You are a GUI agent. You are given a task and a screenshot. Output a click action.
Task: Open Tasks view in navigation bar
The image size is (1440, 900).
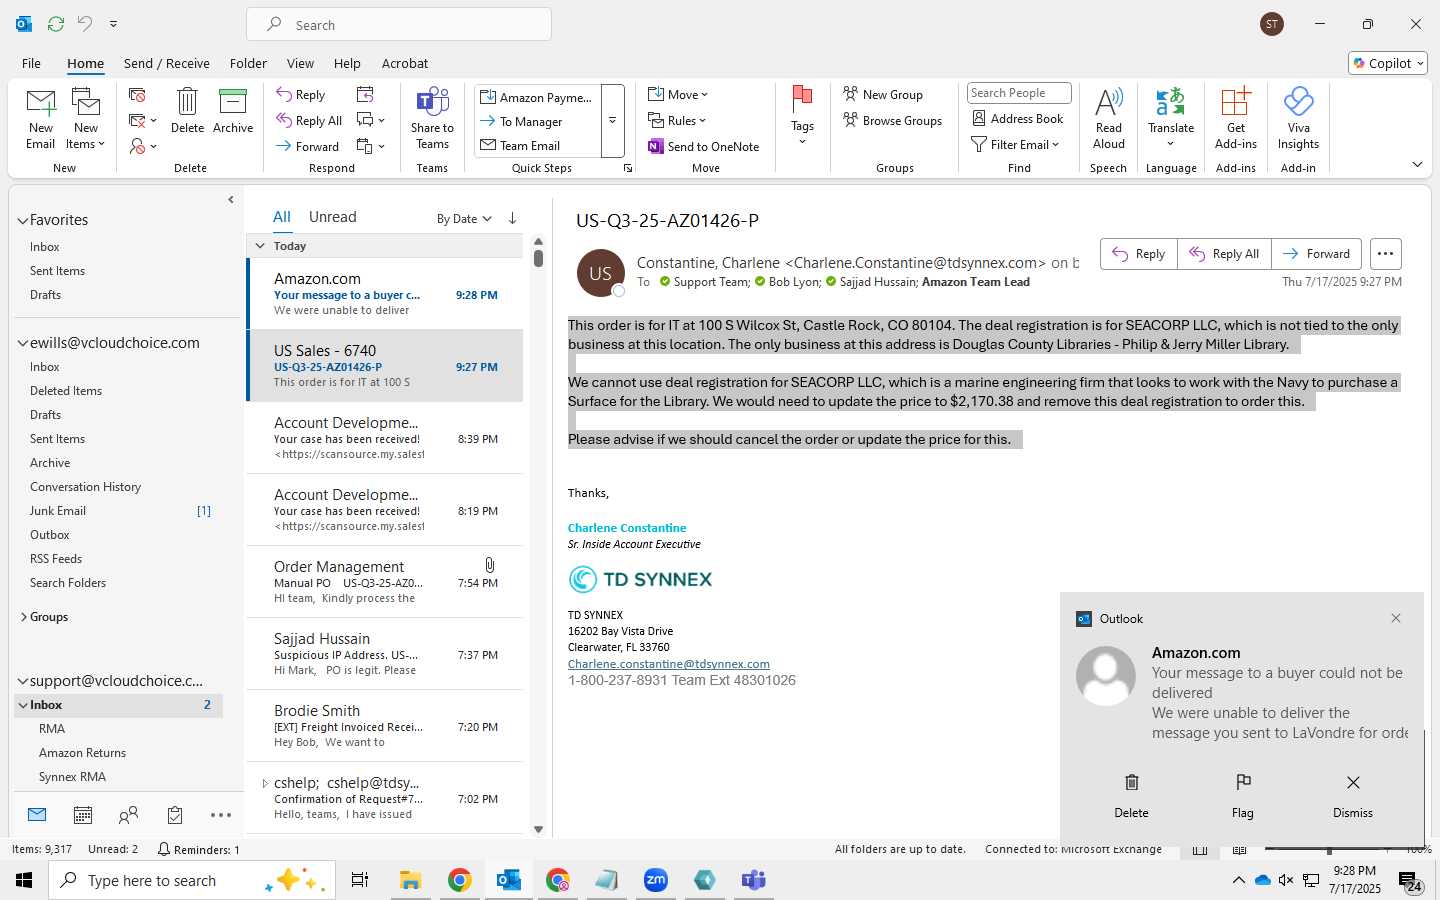pyautogui.click(x=175, y=815)
